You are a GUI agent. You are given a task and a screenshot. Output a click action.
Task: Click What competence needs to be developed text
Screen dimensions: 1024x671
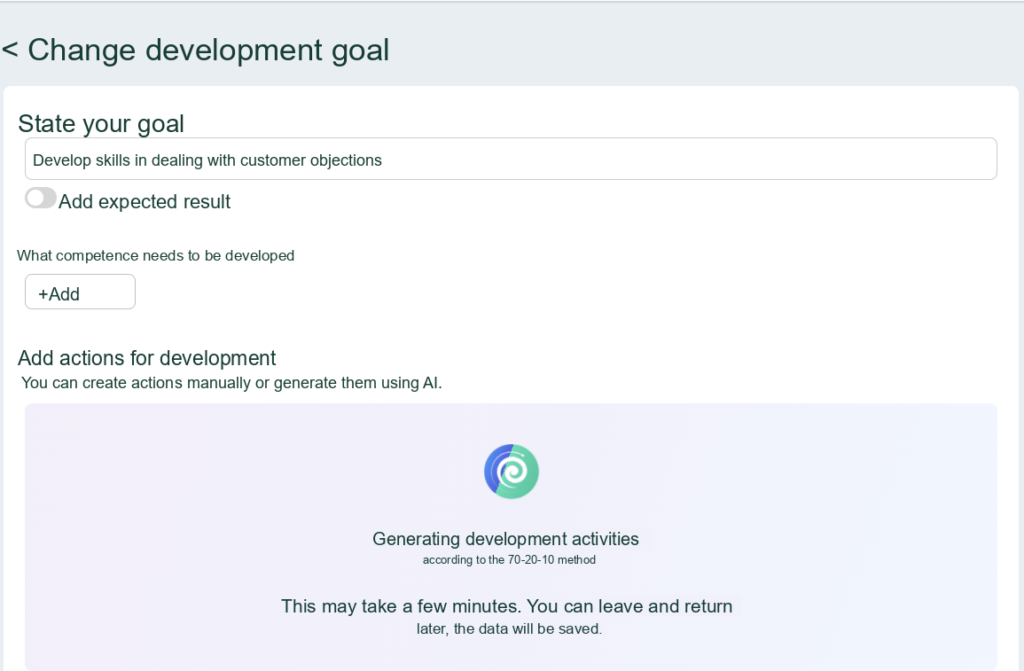click(x=155, y=255)
